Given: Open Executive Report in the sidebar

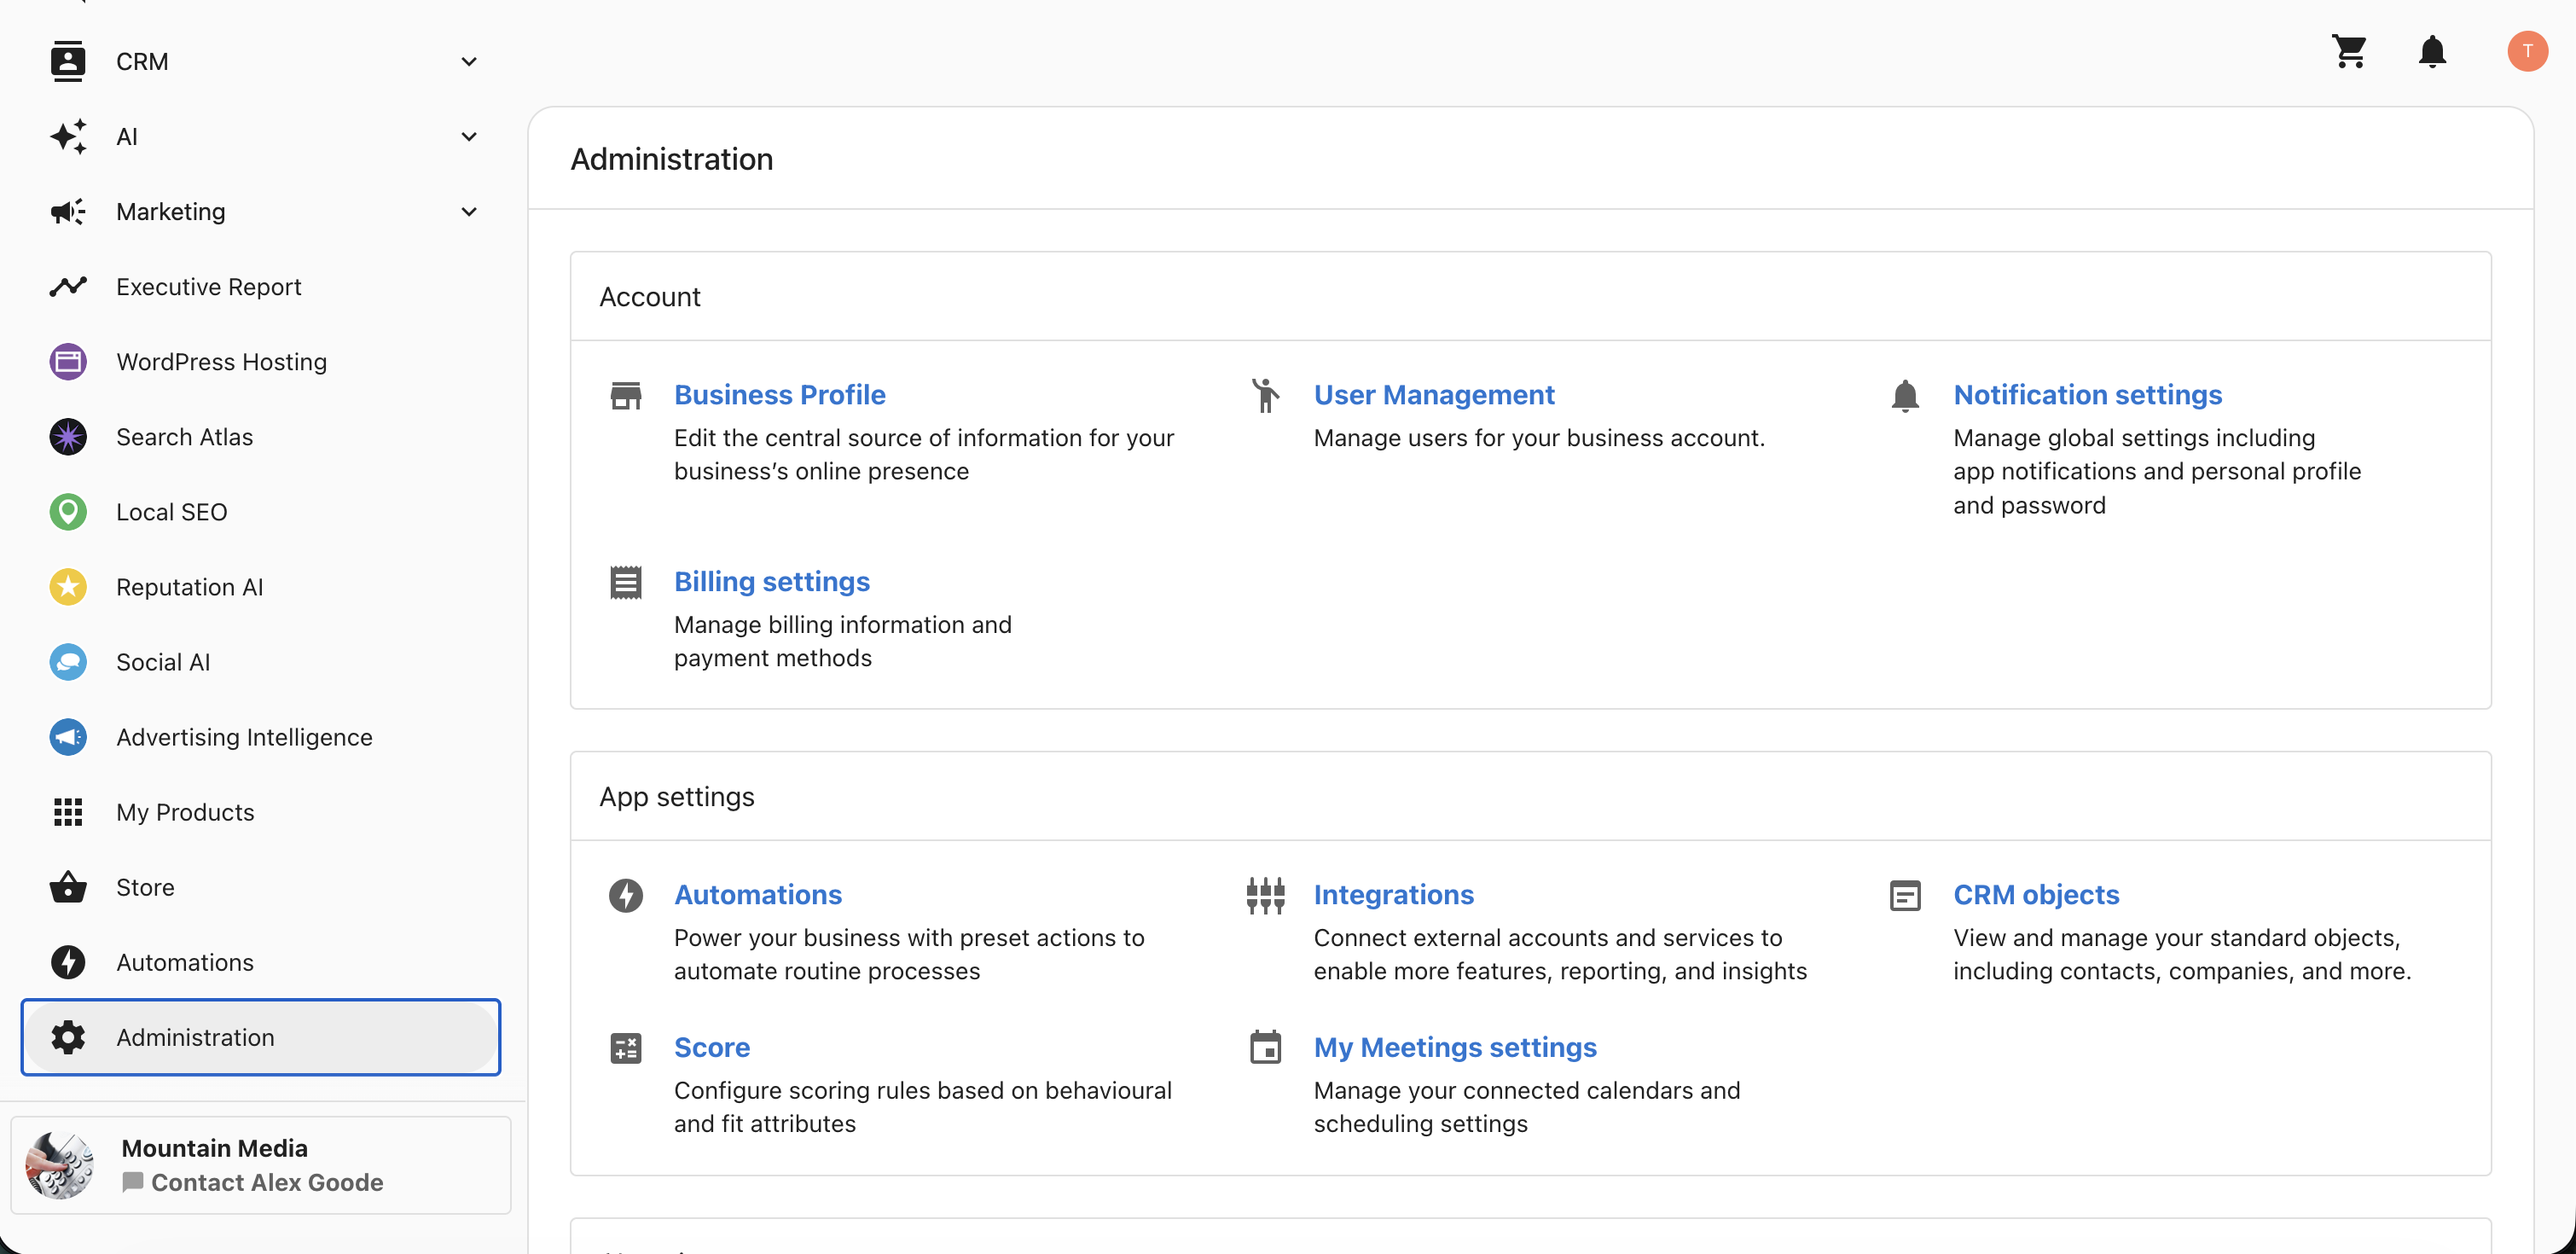Looking at the screenshot, I should tap(260, 286).
